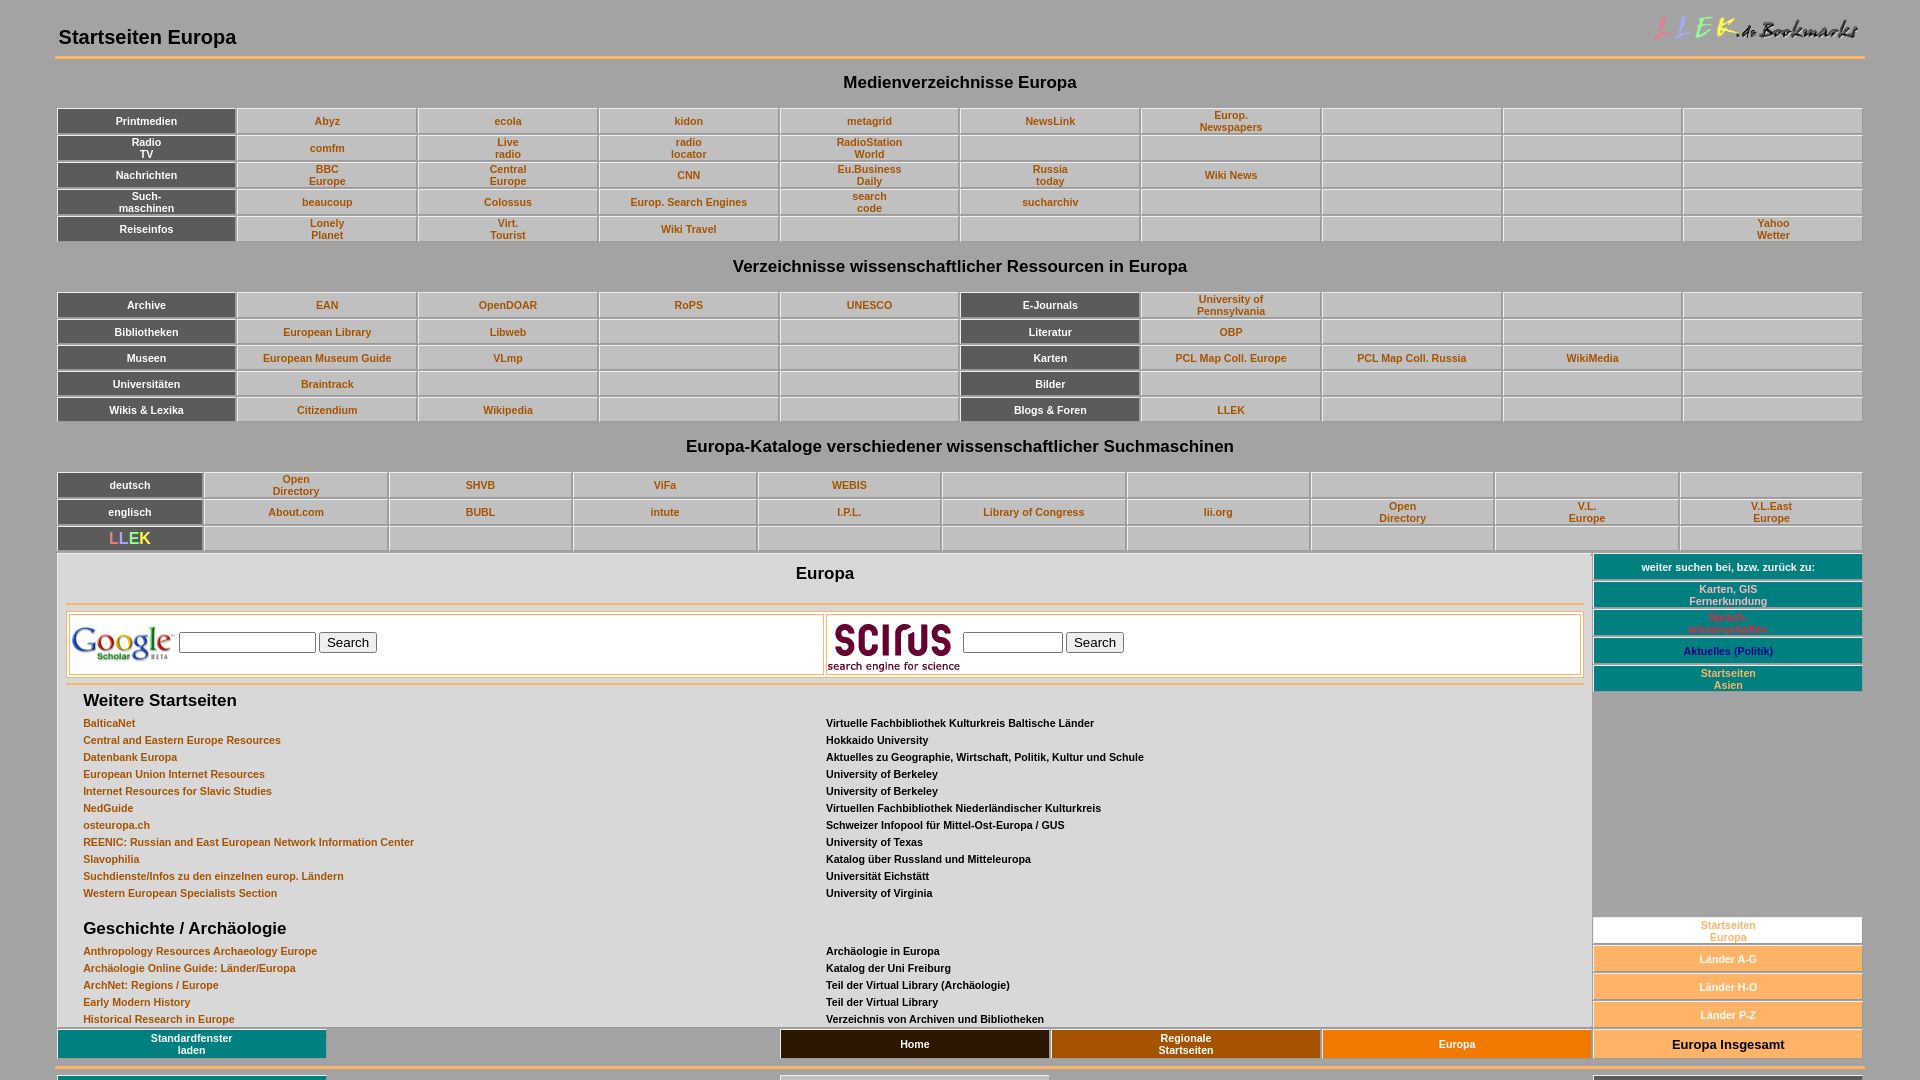
Task: Click the Europa Insgesamt button
Action: pyautogui.click(x=1728, y=1045)
